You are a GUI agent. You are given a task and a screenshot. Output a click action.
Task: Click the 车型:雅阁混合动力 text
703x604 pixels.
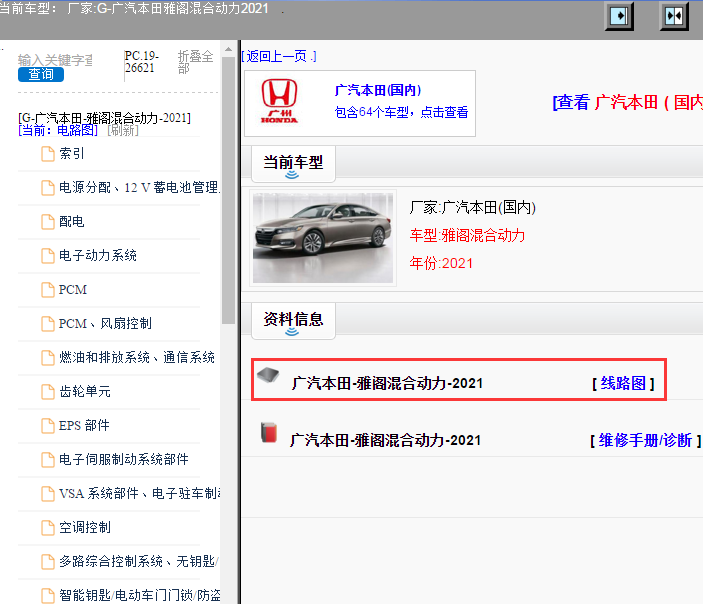tap(467, 235)
